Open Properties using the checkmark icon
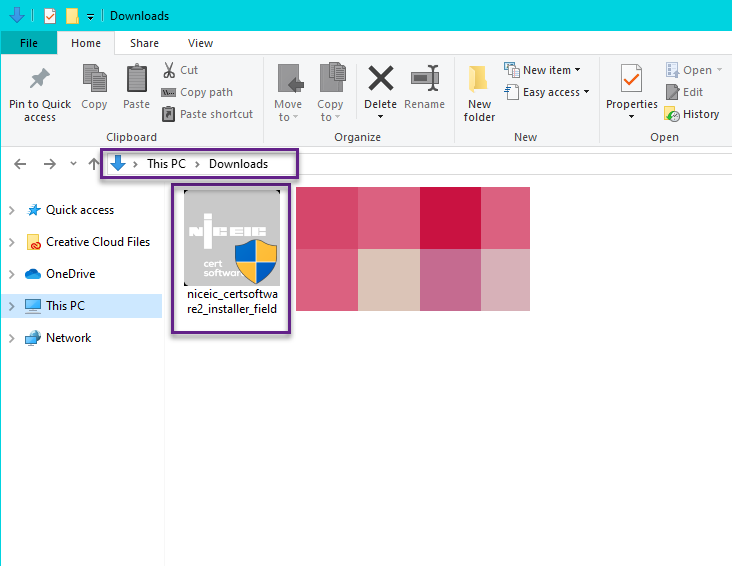Screen dimensions: 732x566 [631, 79]
